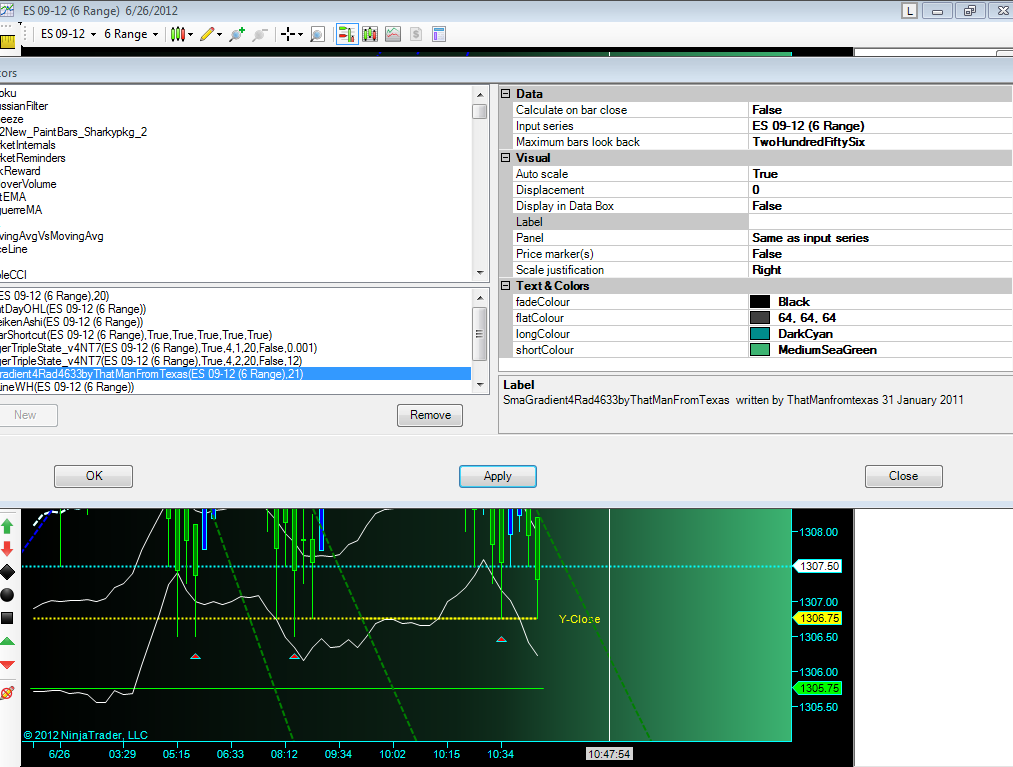Collapse the Text & Colors section
The width and height of the screenshot is (1013, 767).
(x=506, y=286)
